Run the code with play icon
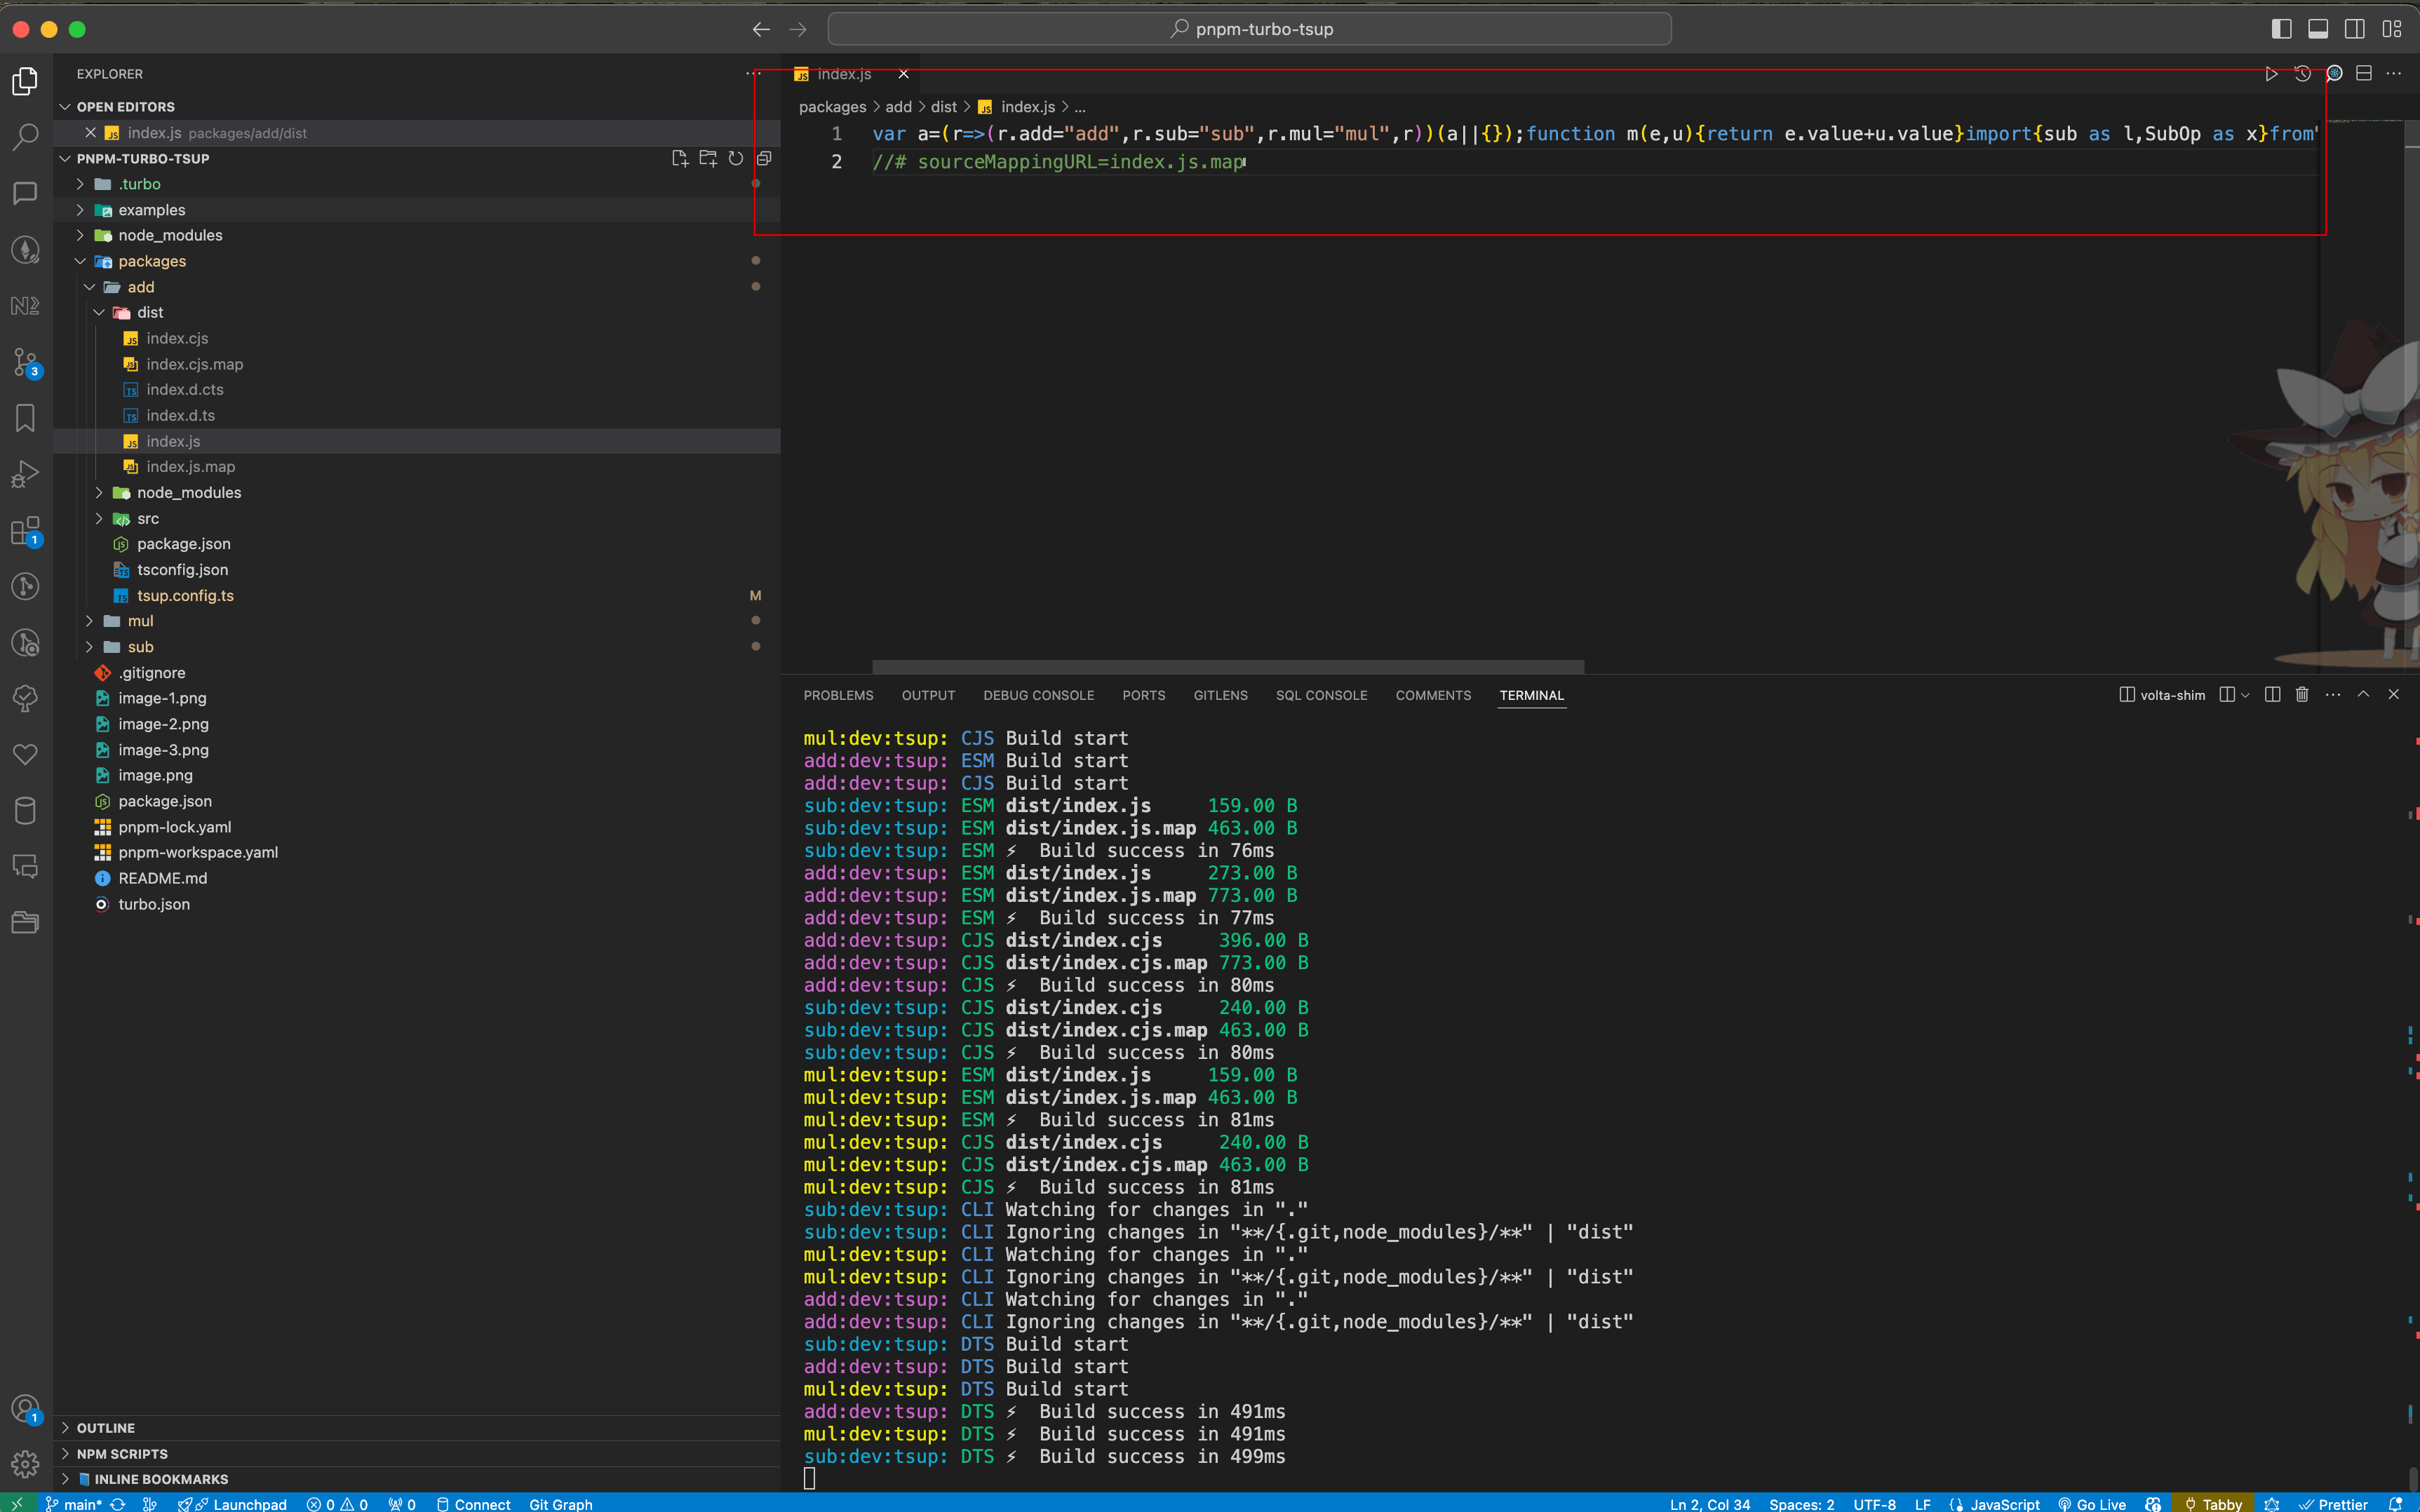Image resolution: width=2420 pixels, height=1512 pixels. tap(2271, 74)
